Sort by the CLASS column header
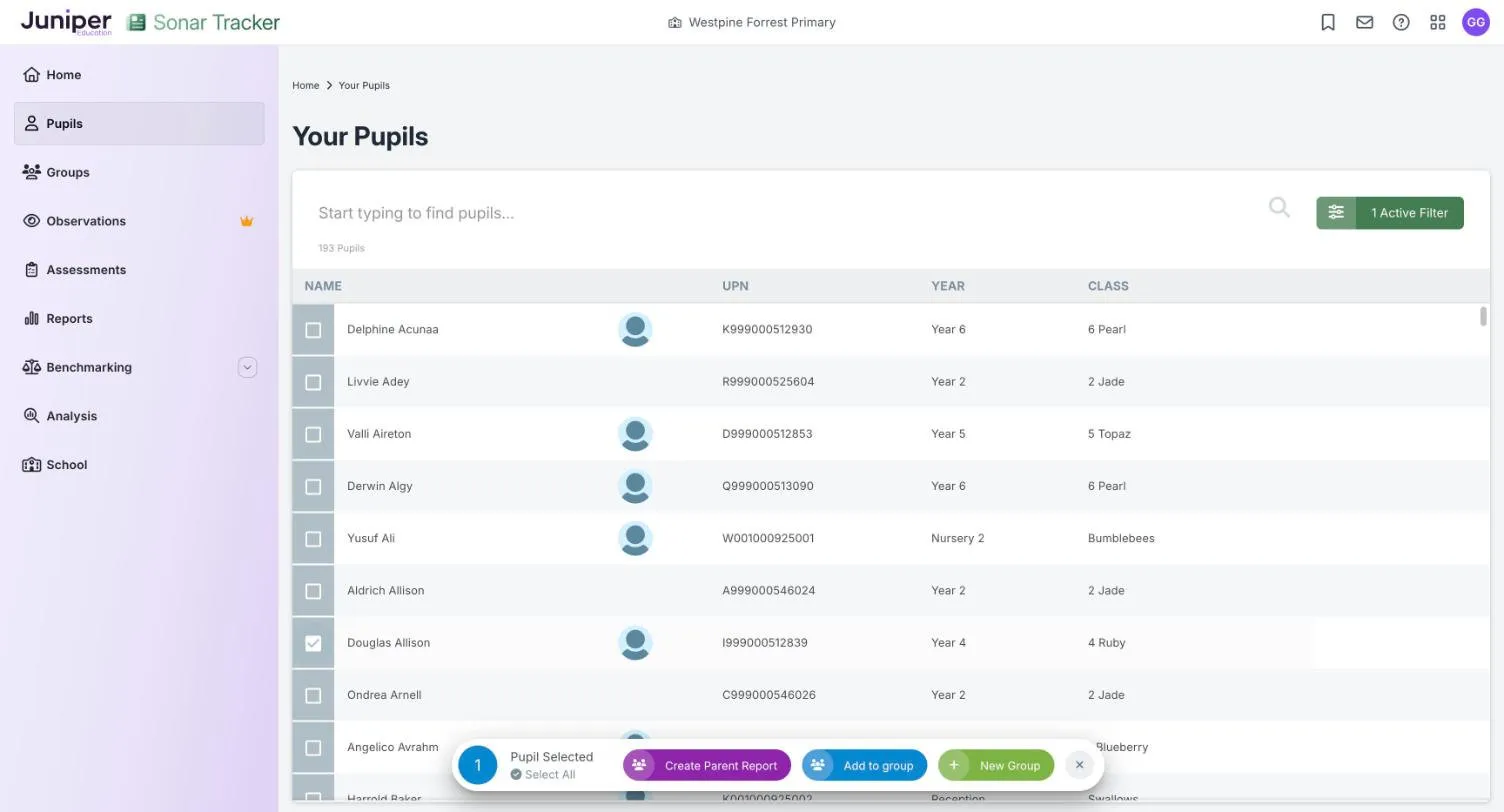1504x812 pixels. coord(1108,286)
